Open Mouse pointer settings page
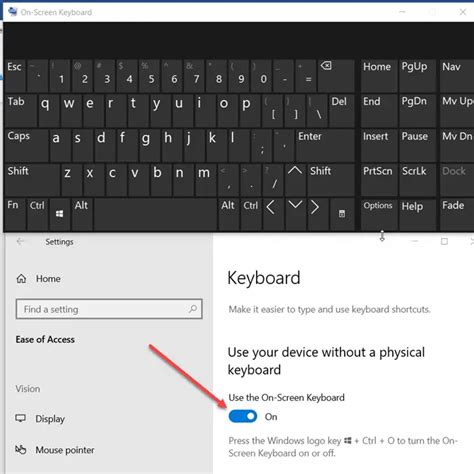 (x=65, y=450)
